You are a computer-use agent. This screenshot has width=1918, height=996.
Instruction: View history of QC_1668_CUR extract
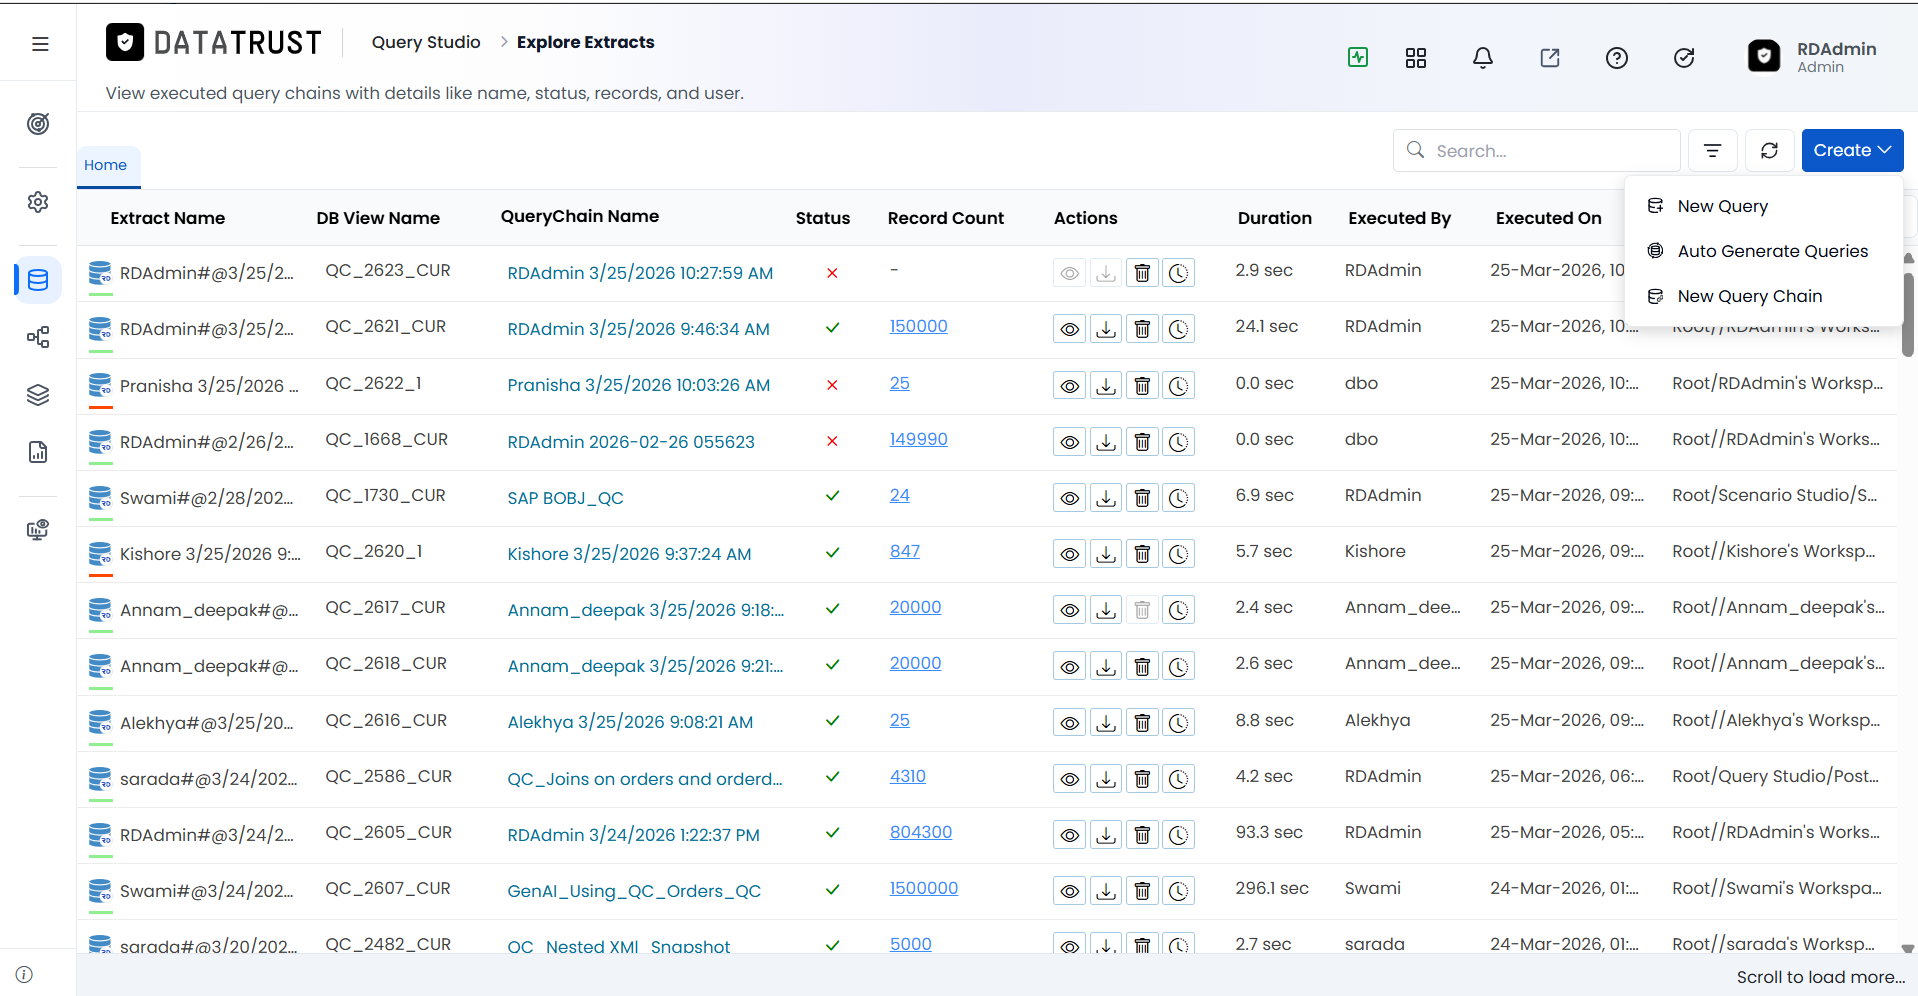click(1179, 442)
